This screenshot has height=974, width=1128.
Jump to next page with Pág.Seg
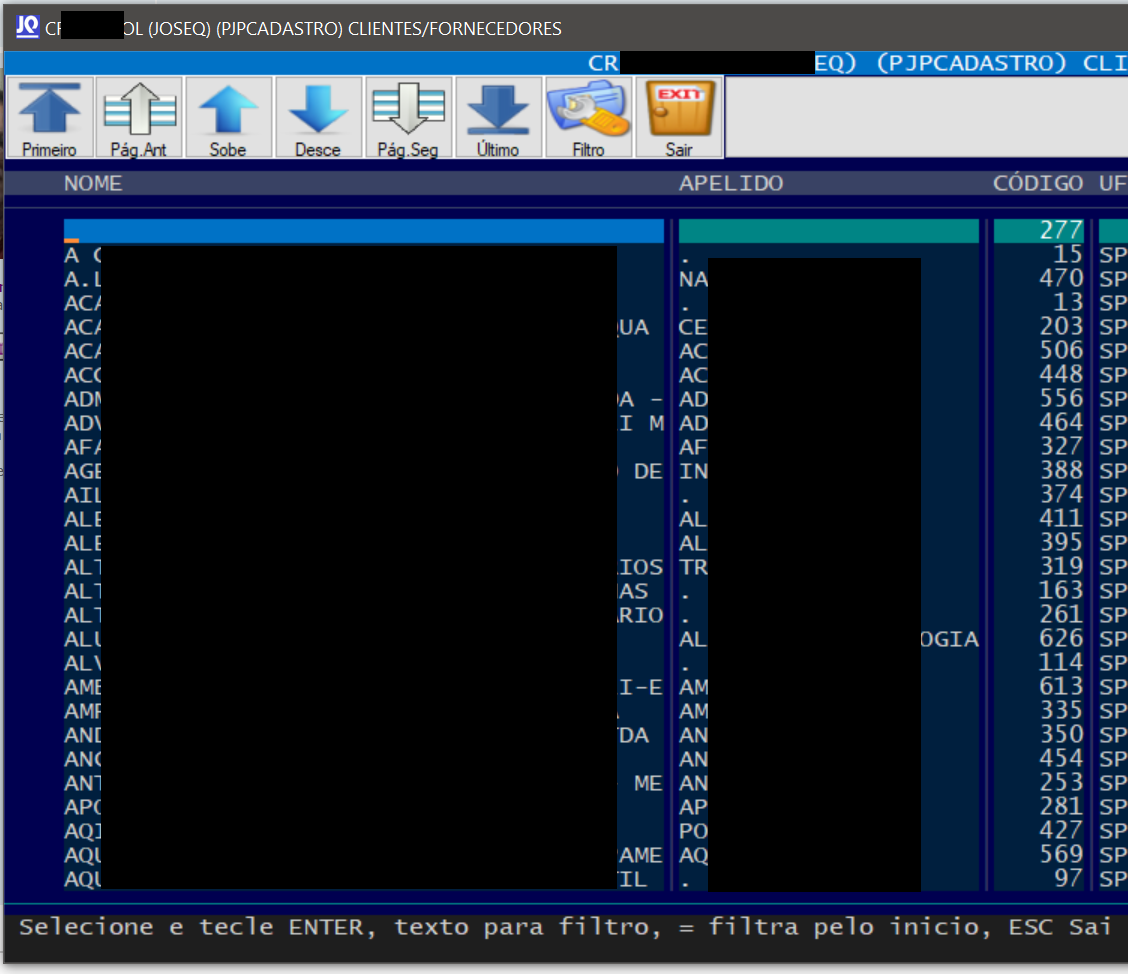click(409, 117)
